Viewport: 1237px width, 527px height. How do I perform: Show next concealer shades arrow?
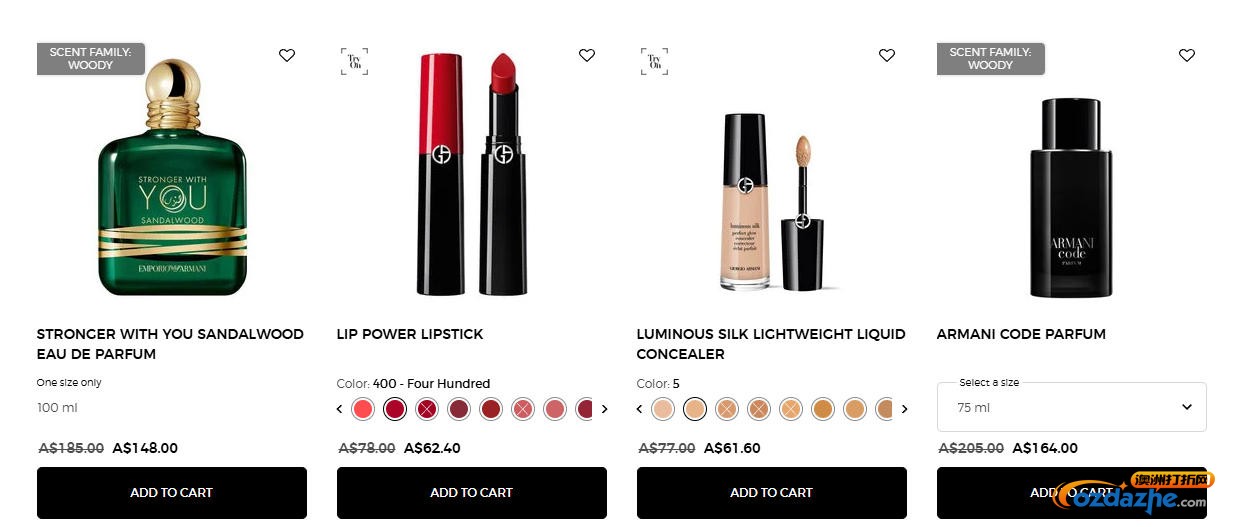(x=904, y=409)
